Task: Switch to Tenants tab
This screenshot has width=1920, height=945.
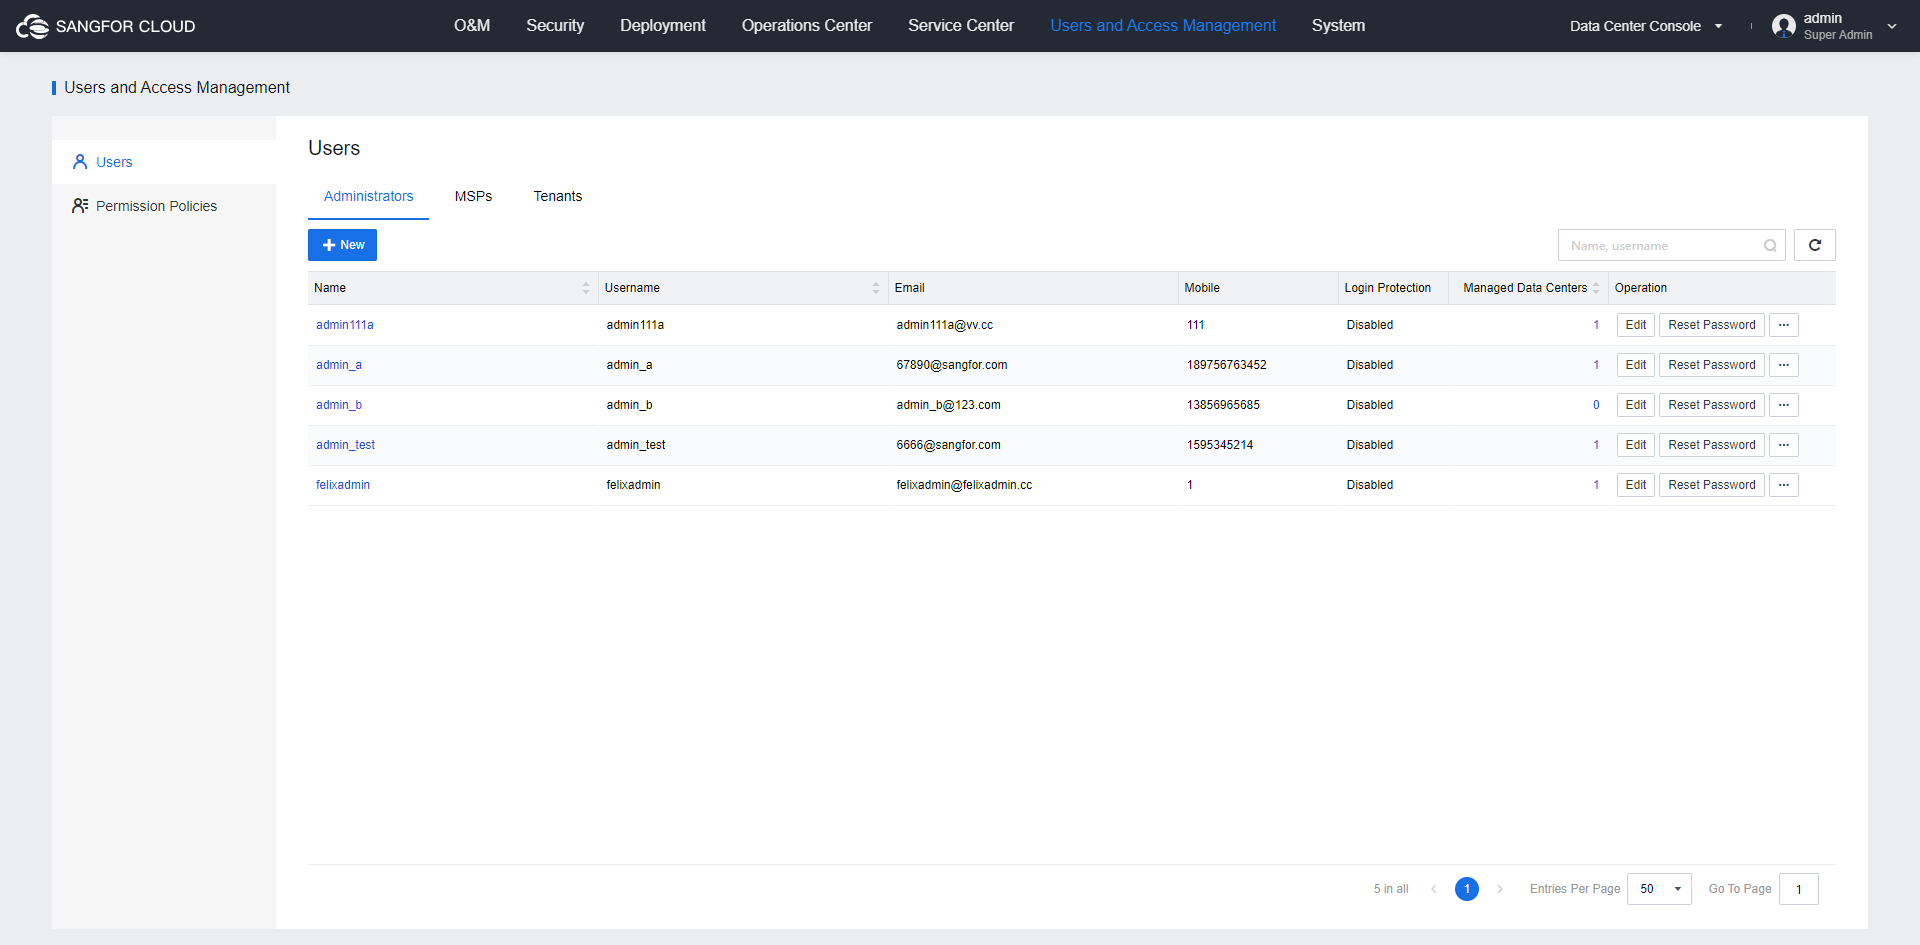Action: coord(558,197)
